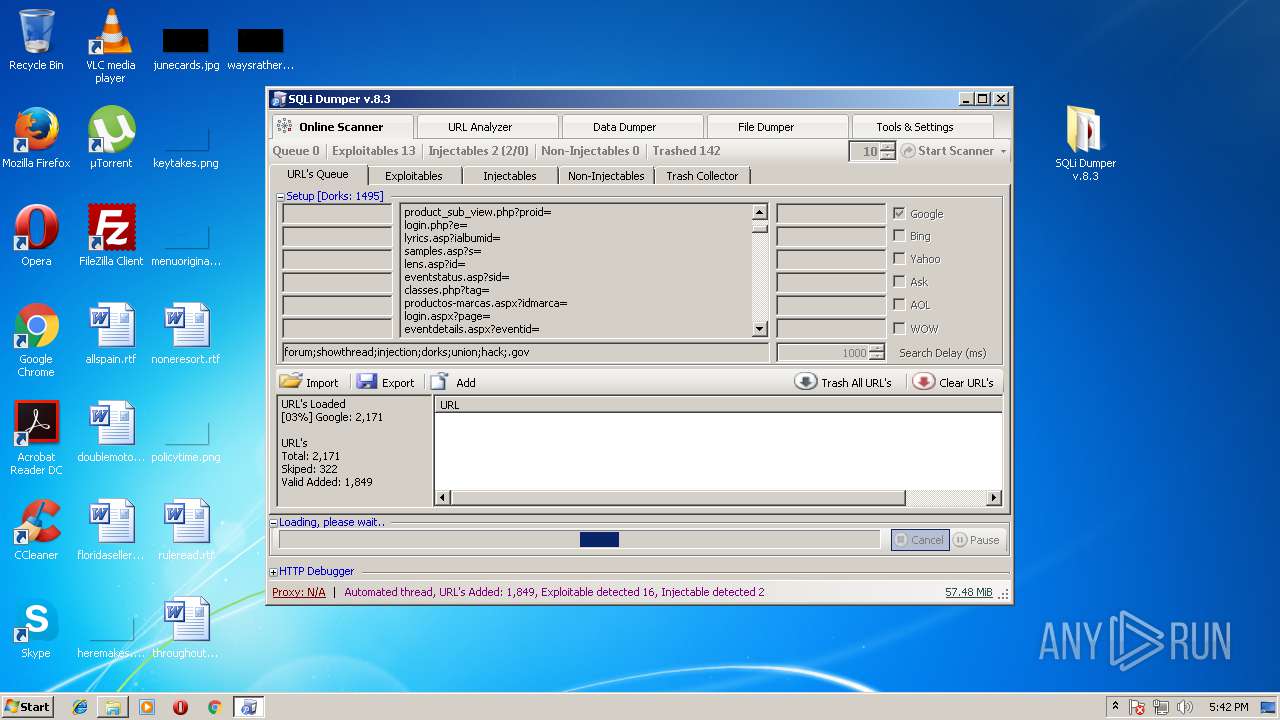Click Trash All URL's down-arrow icon
The image size is (1280, 720).
tap(806, 382)
